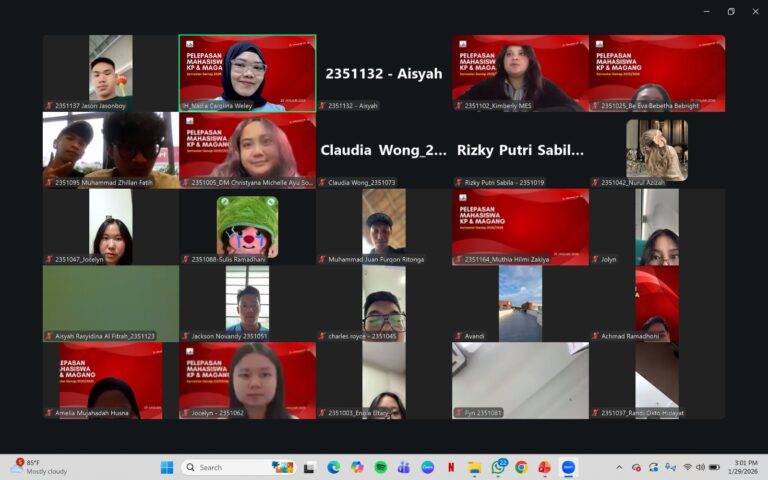
Task: Click name label '2351047_Jocelyn'
Action: (79, 260)
